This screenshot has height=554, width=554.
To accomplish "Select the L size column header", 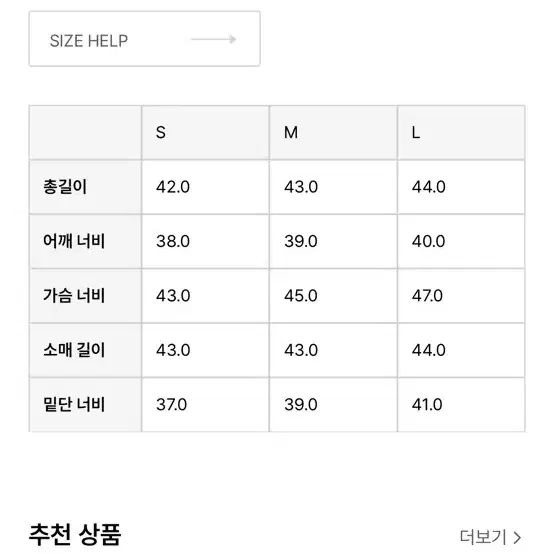I will tap(461, 132).
